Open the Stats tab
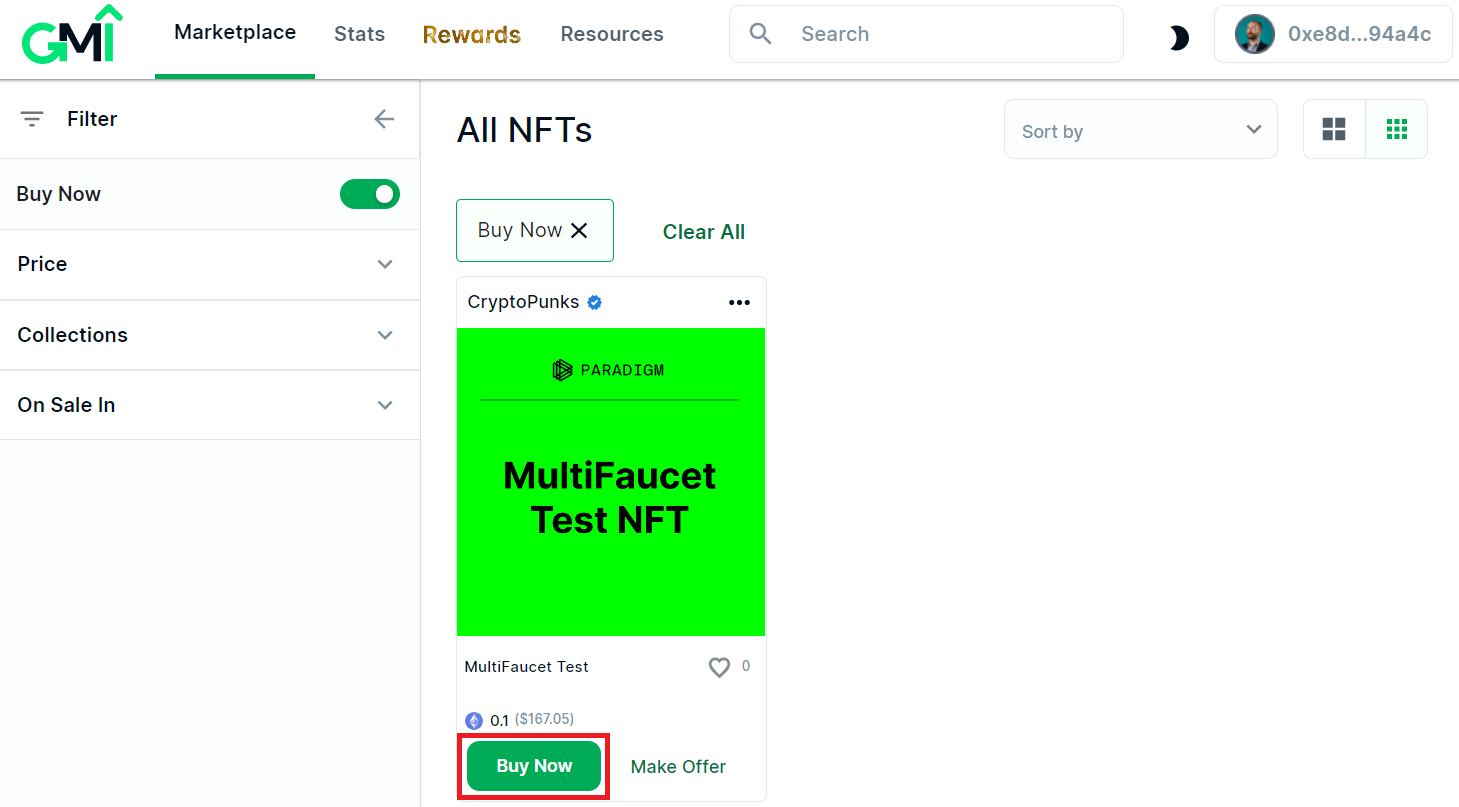This screenshot has height=807, width=1459. coord(359,34)
